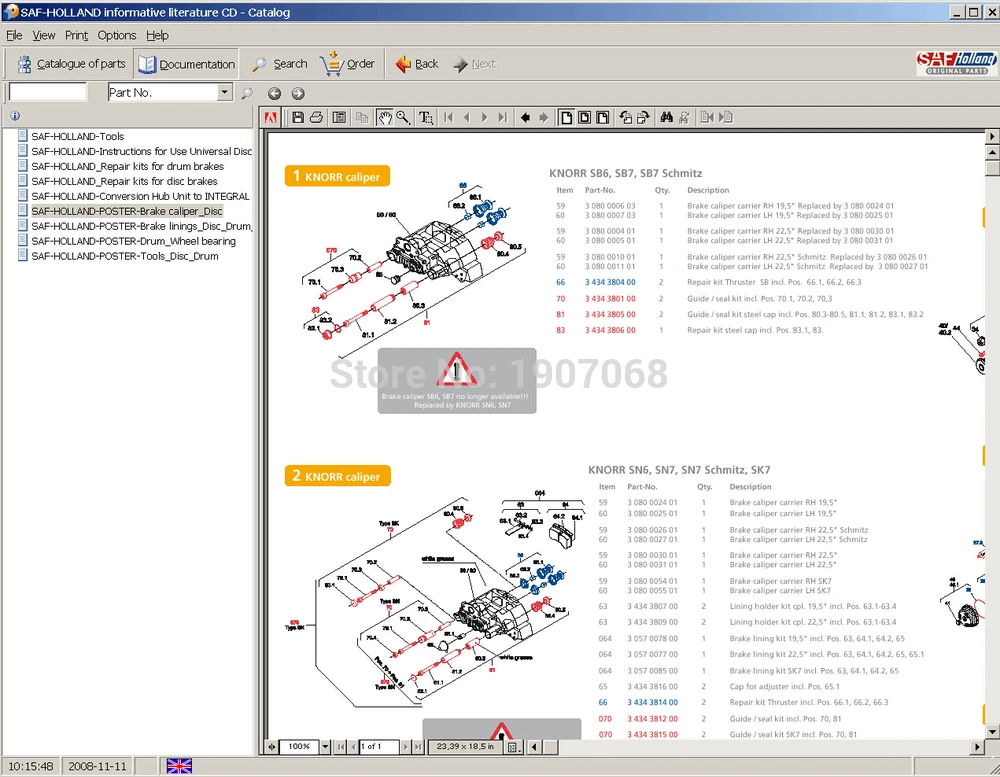This screenshot has height=777, width=1000.
Task: Select the Zoom magnifier tool
Action: click(403, 117)
